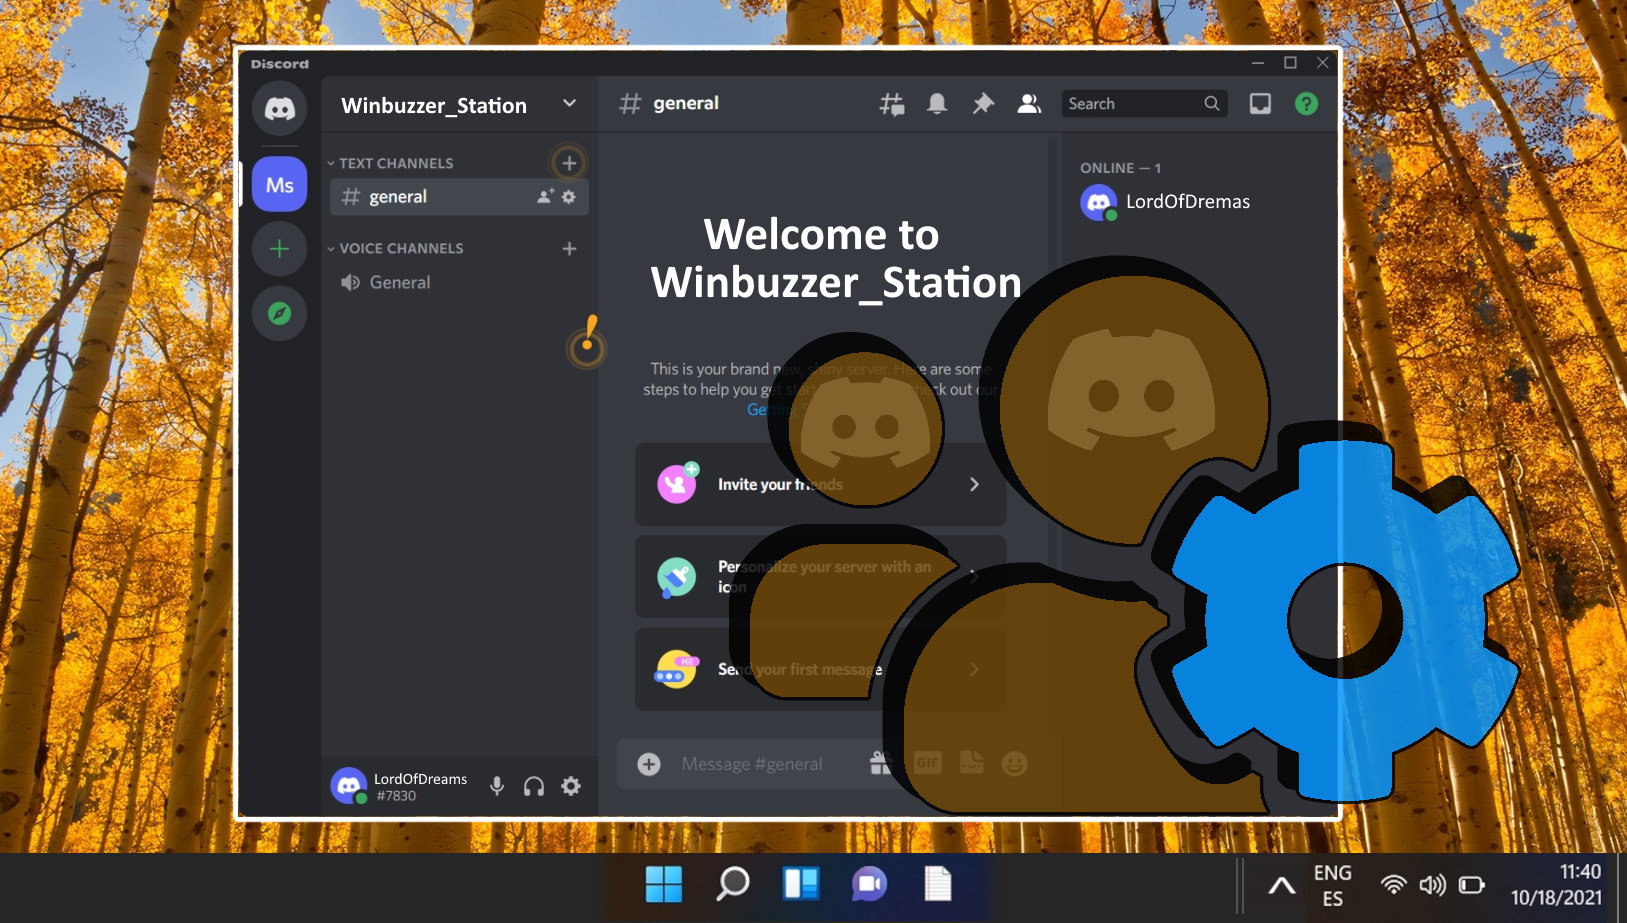Open the document app on taskbar

pos(938,884)
